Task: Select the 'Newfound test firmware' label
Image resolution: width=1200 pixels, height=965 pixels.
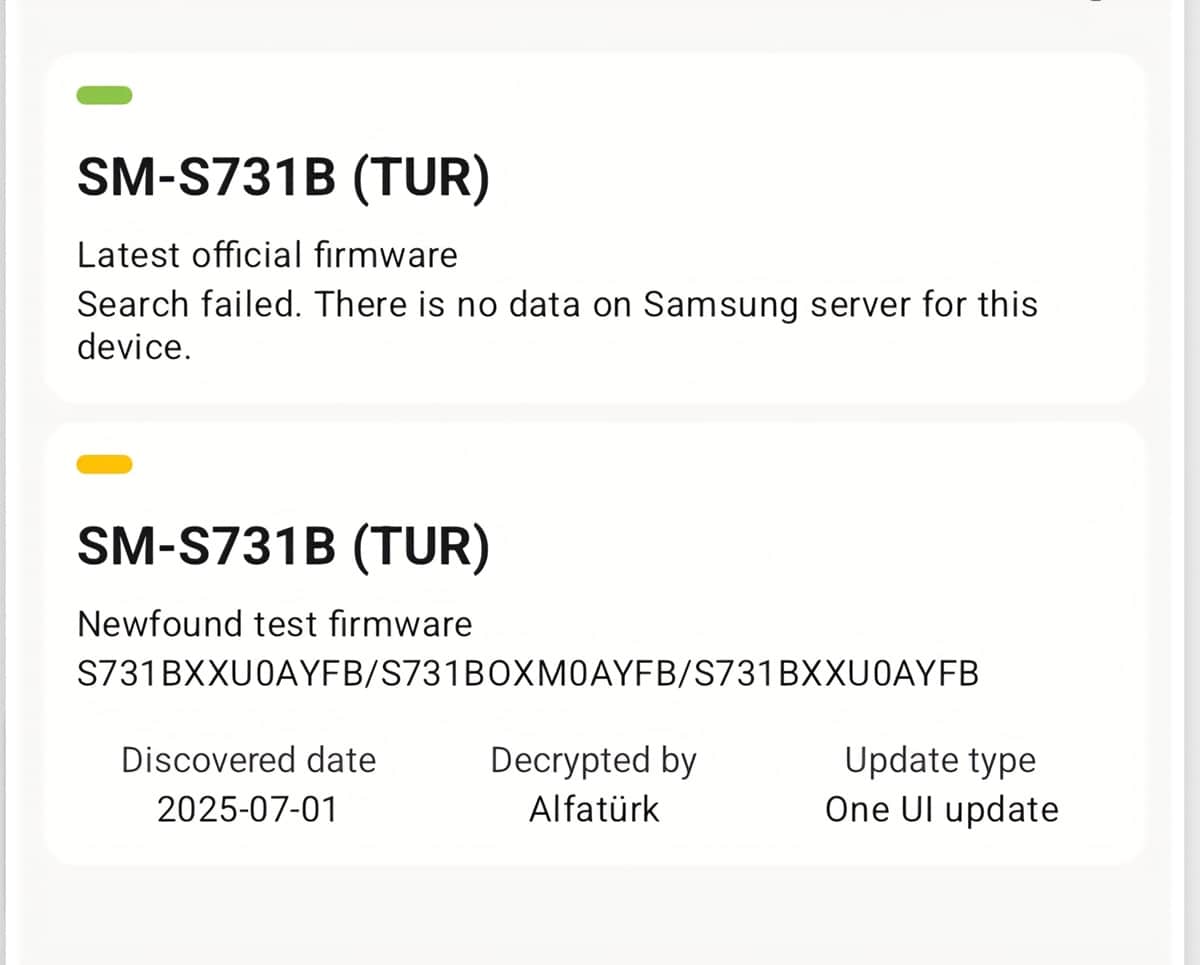Action: tap(274, 623)
